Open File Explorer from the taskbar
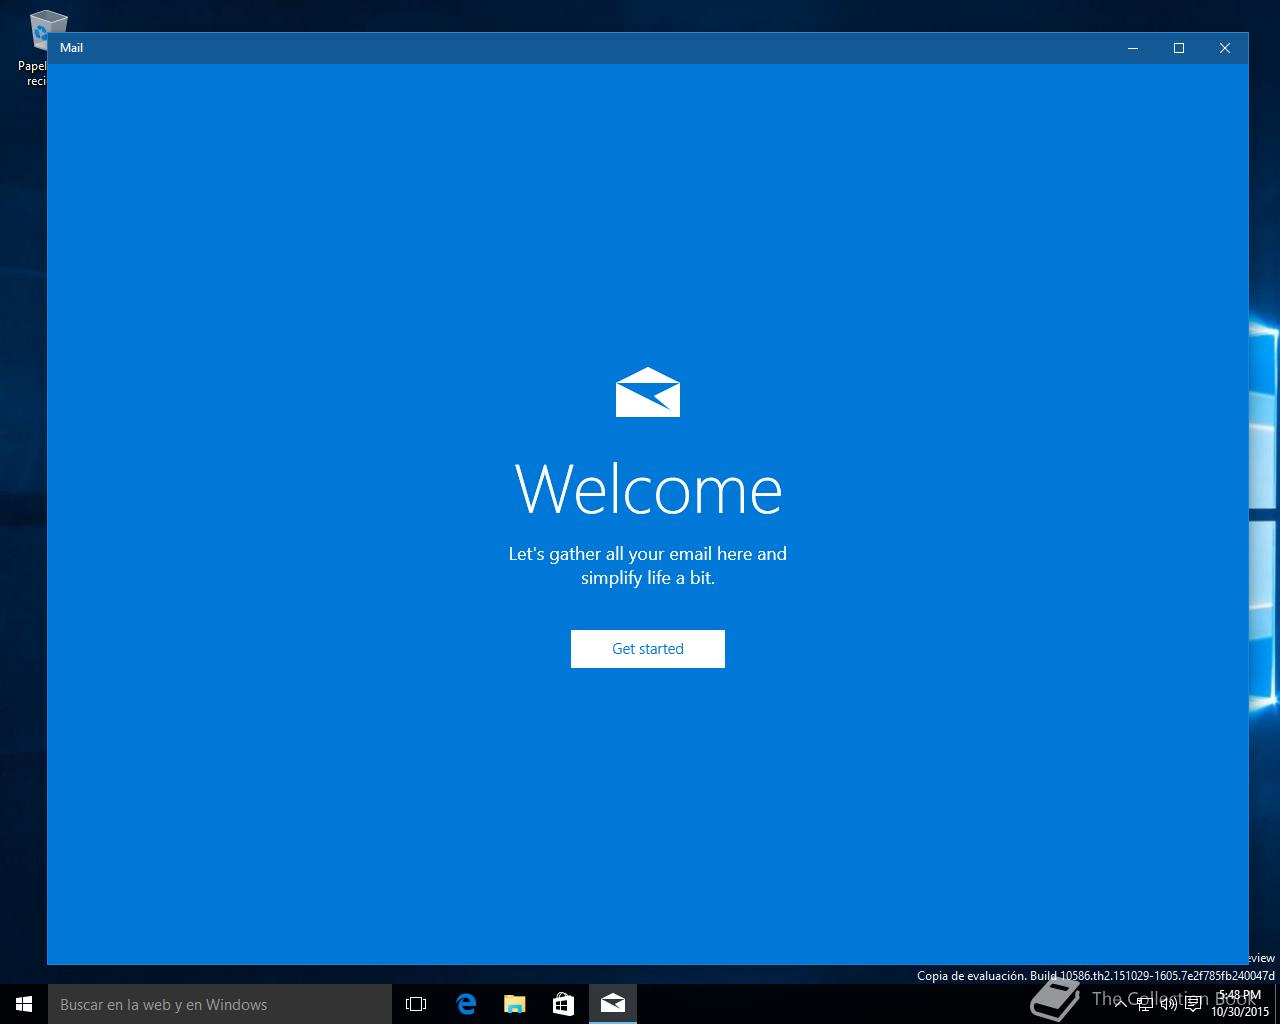 (514, 1004)
